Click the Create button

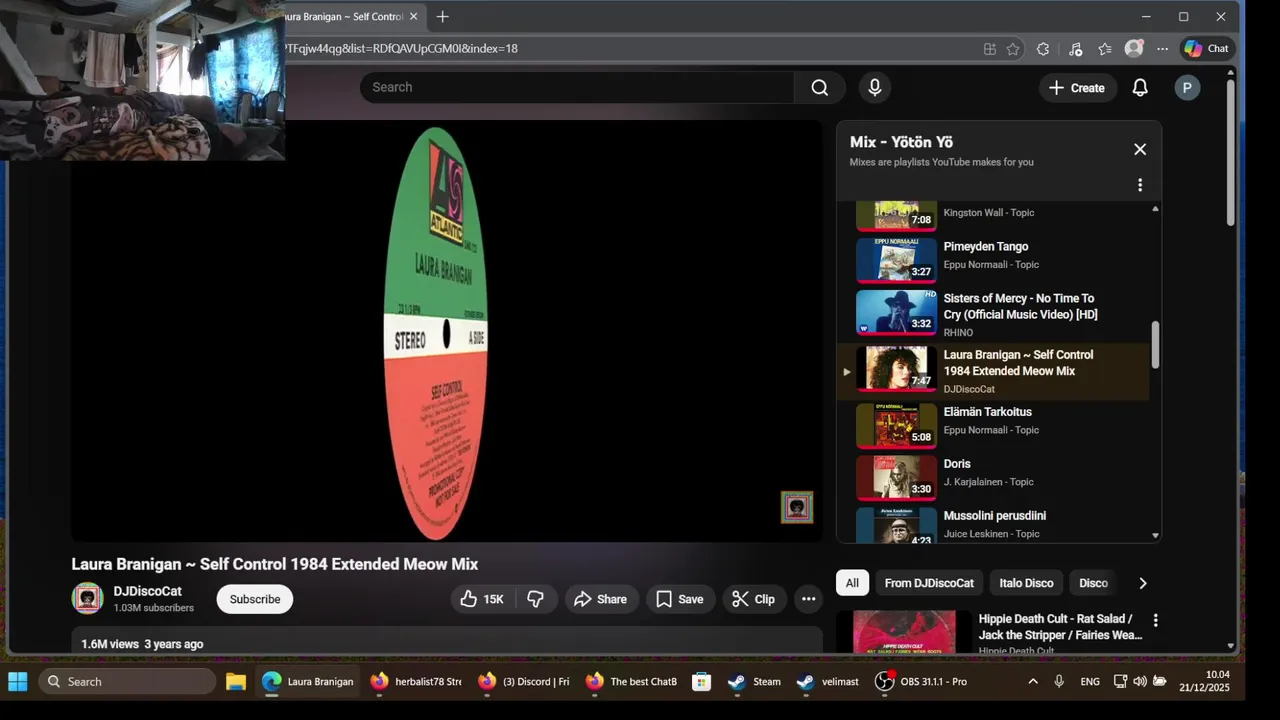pyautogui.click(x=1077, y=88)
